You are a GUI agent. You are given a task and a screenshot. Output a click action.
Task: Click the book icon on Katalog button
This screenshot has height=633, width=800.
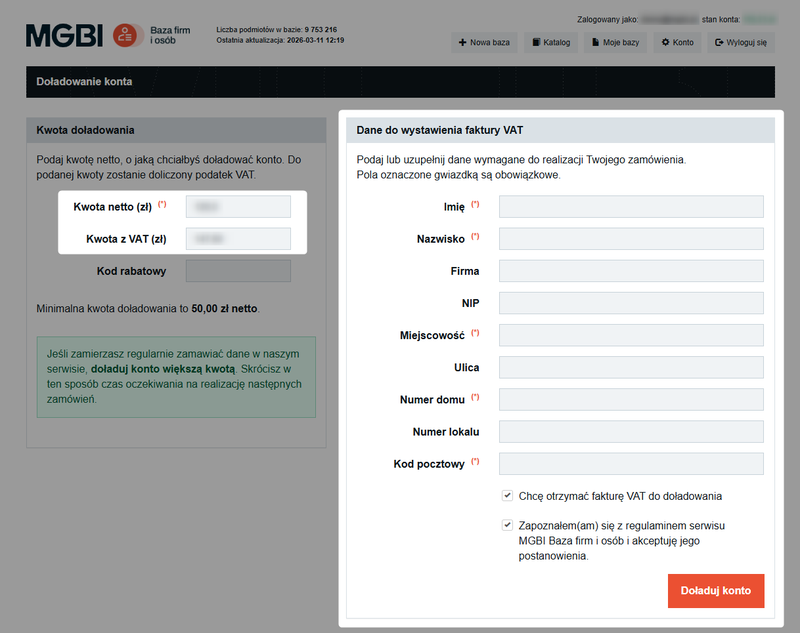click(x=537, y=42)
